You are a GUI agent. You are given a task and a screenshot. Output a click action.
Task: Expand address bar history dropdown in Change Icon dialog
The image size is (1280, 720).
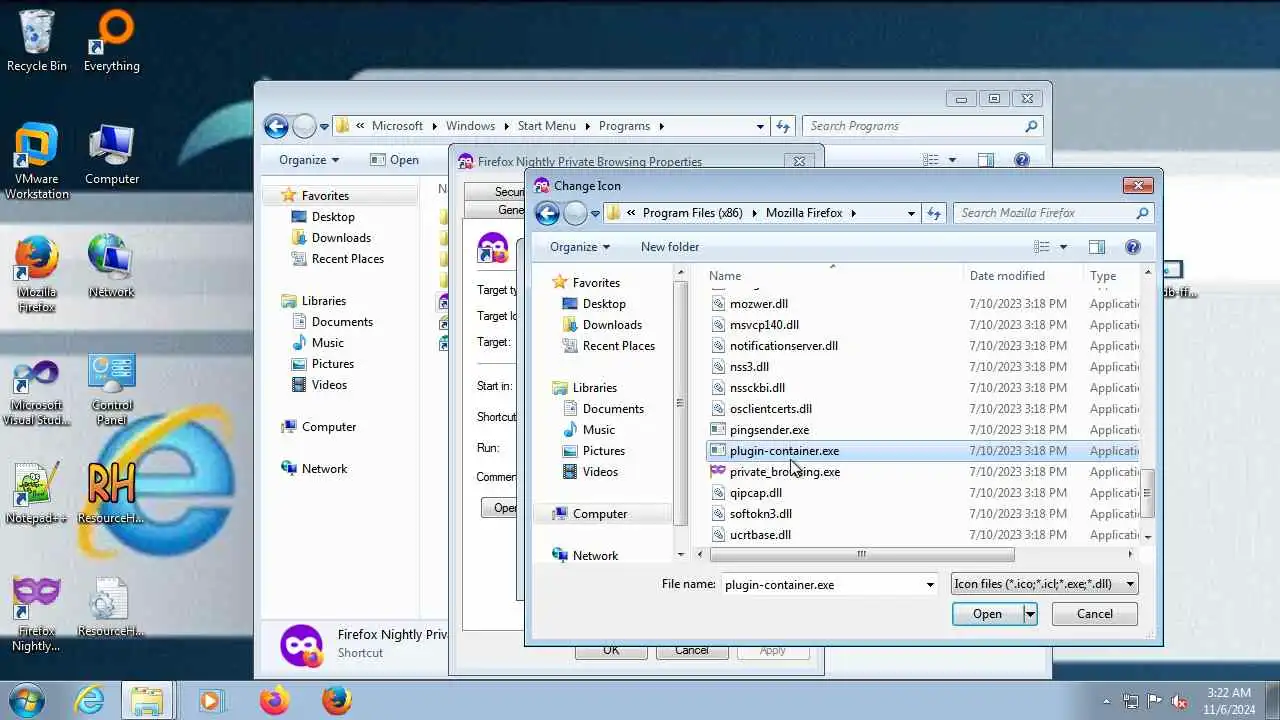(911, 213)
